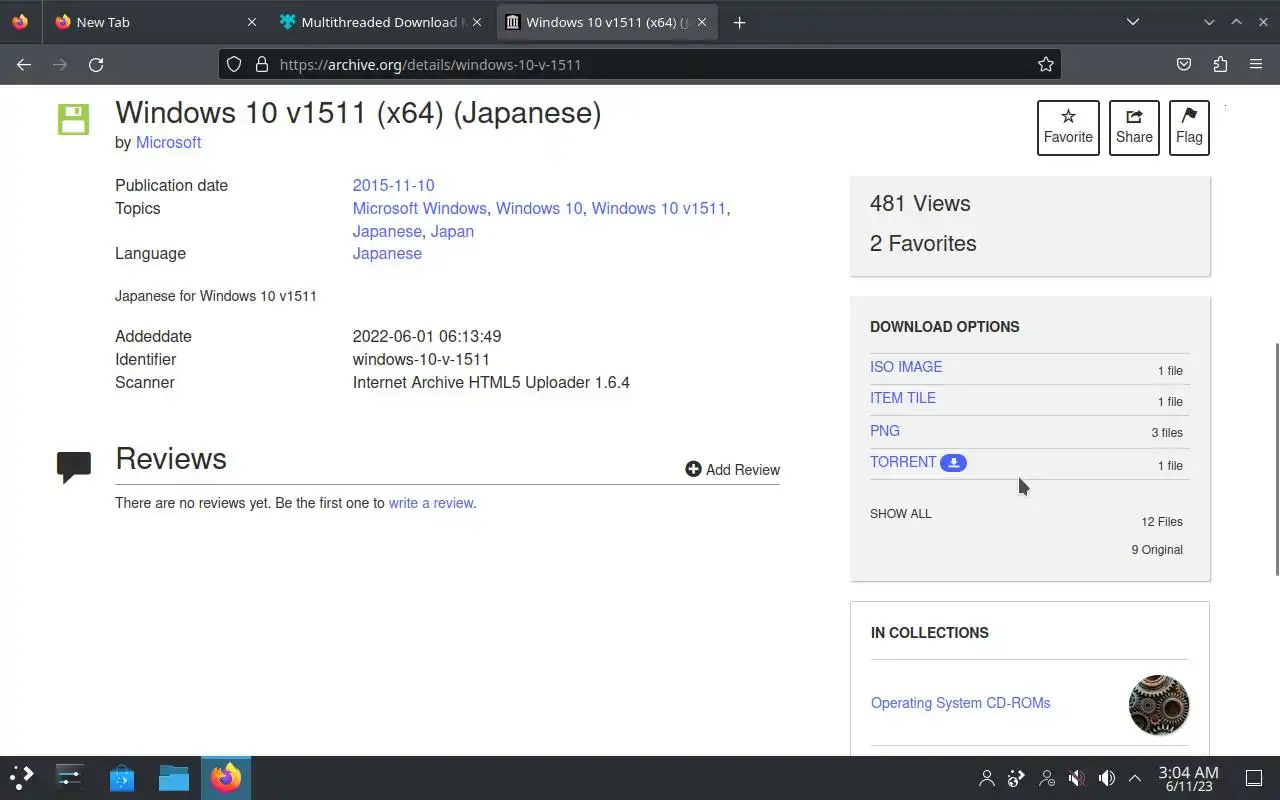
Task: Click the blue torrent download arrow icon
Action: click(x=954, y=463)
